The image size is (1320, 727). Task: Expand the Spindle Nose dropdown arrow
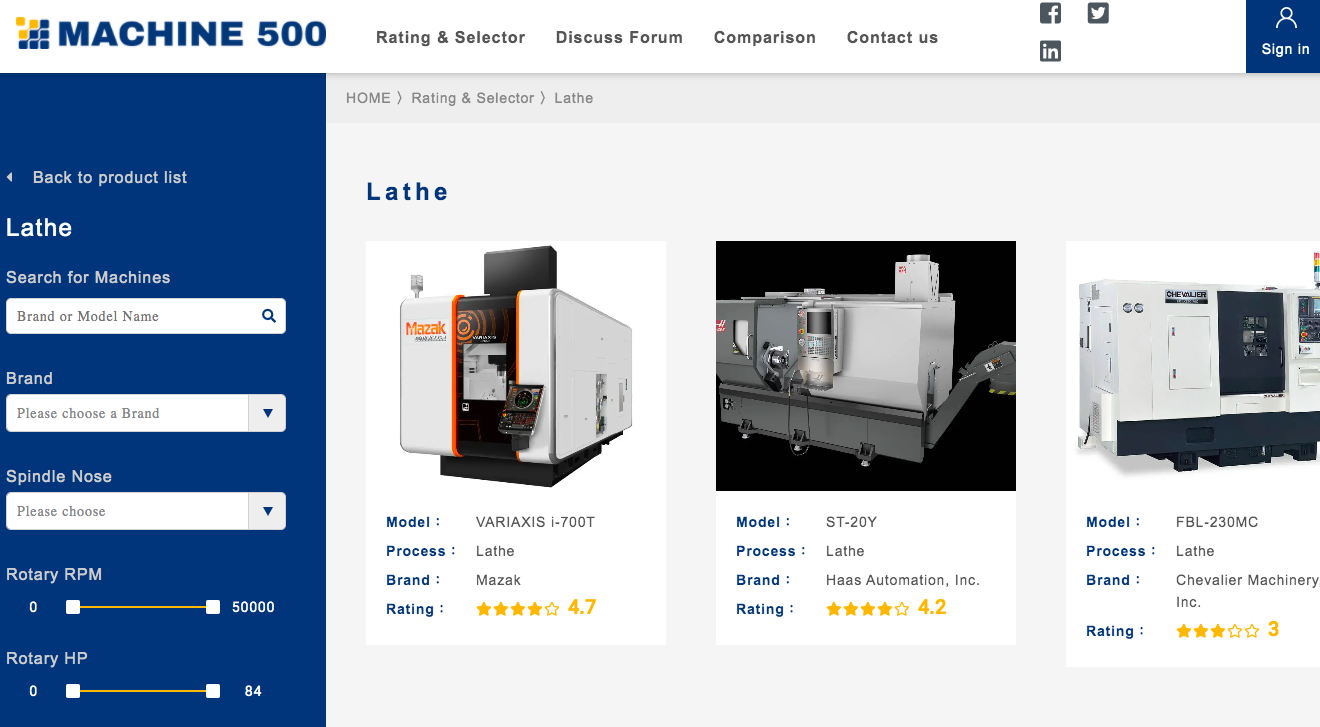tap(267, 511)
